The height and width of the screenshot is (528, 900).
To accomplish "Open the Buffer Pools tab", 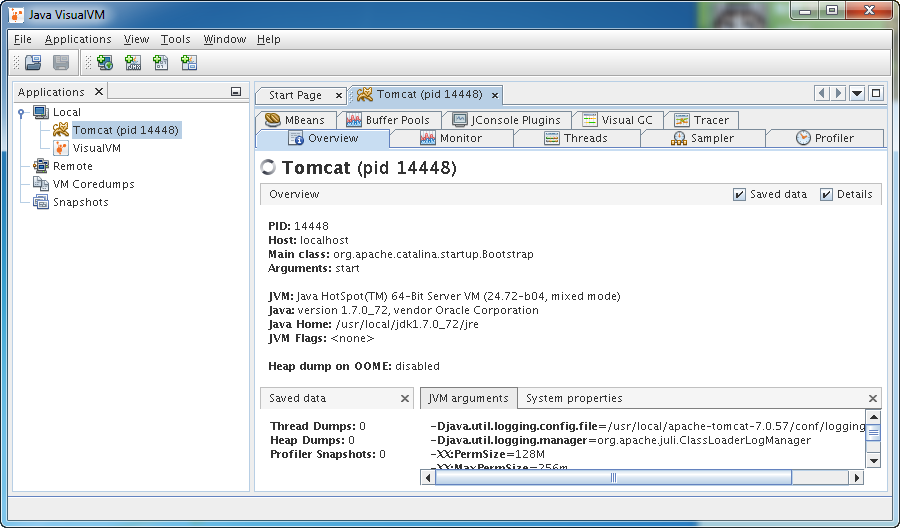I will [388, 120].
